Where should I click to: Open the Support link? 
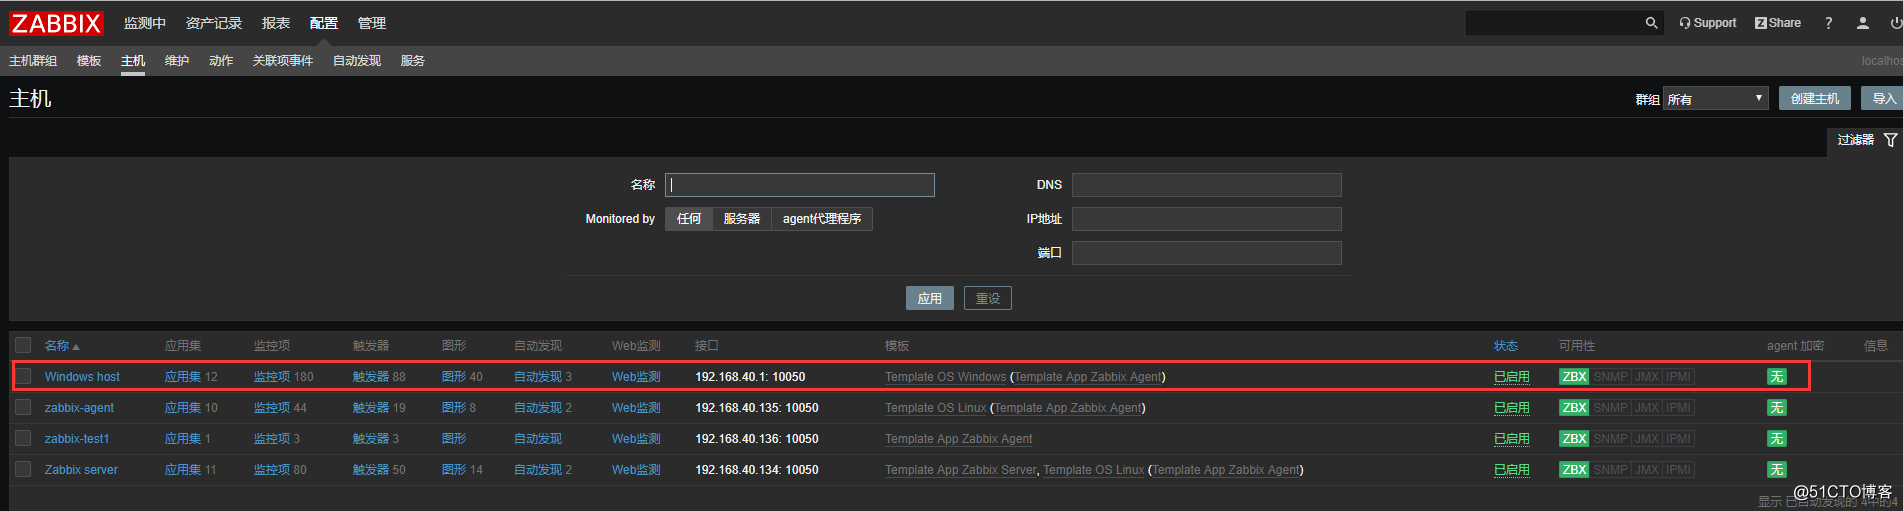[1707, 23]
